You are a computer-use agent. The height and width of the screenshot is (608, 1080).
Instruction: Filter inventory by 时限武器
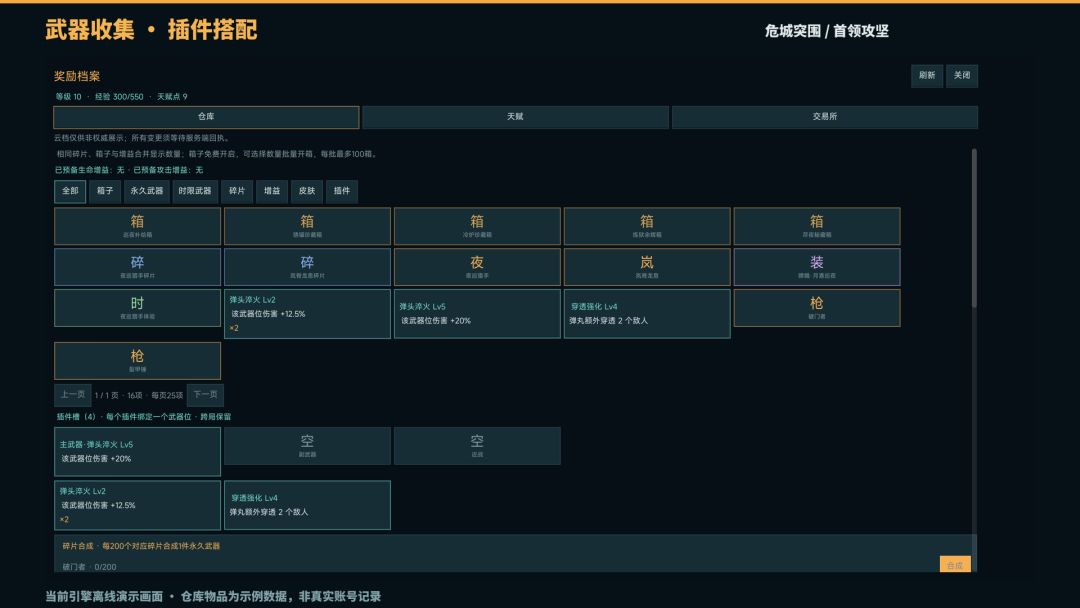[195, 191]
